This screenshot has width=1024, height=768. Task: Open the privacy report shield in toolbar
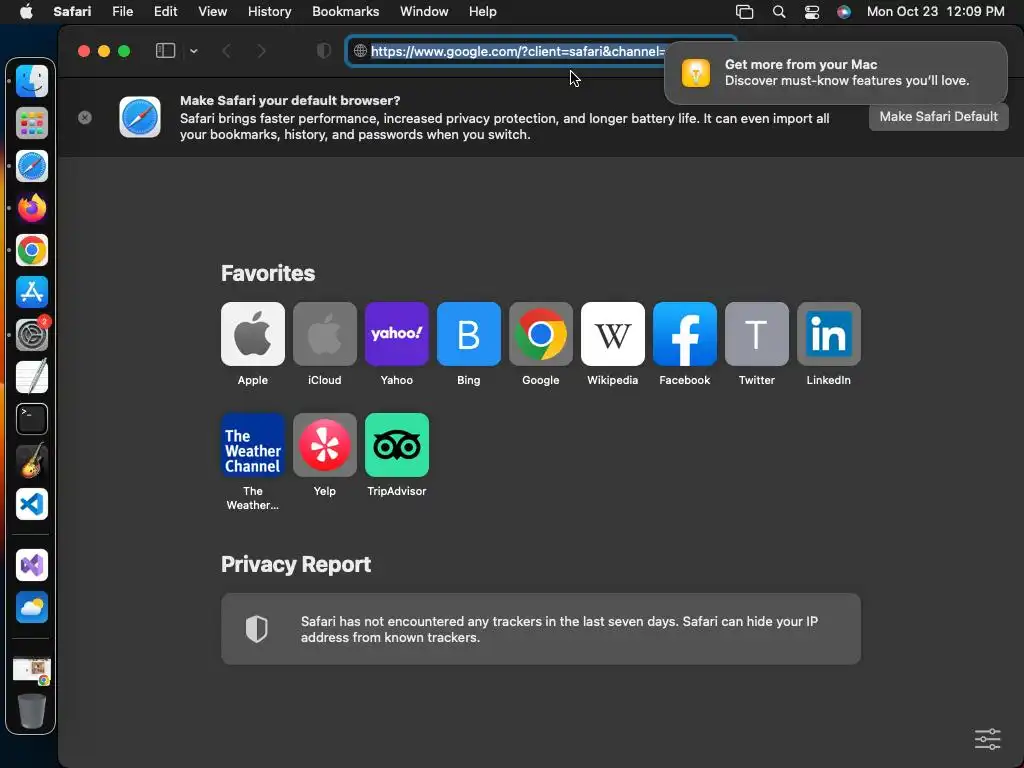click(323, 51)
